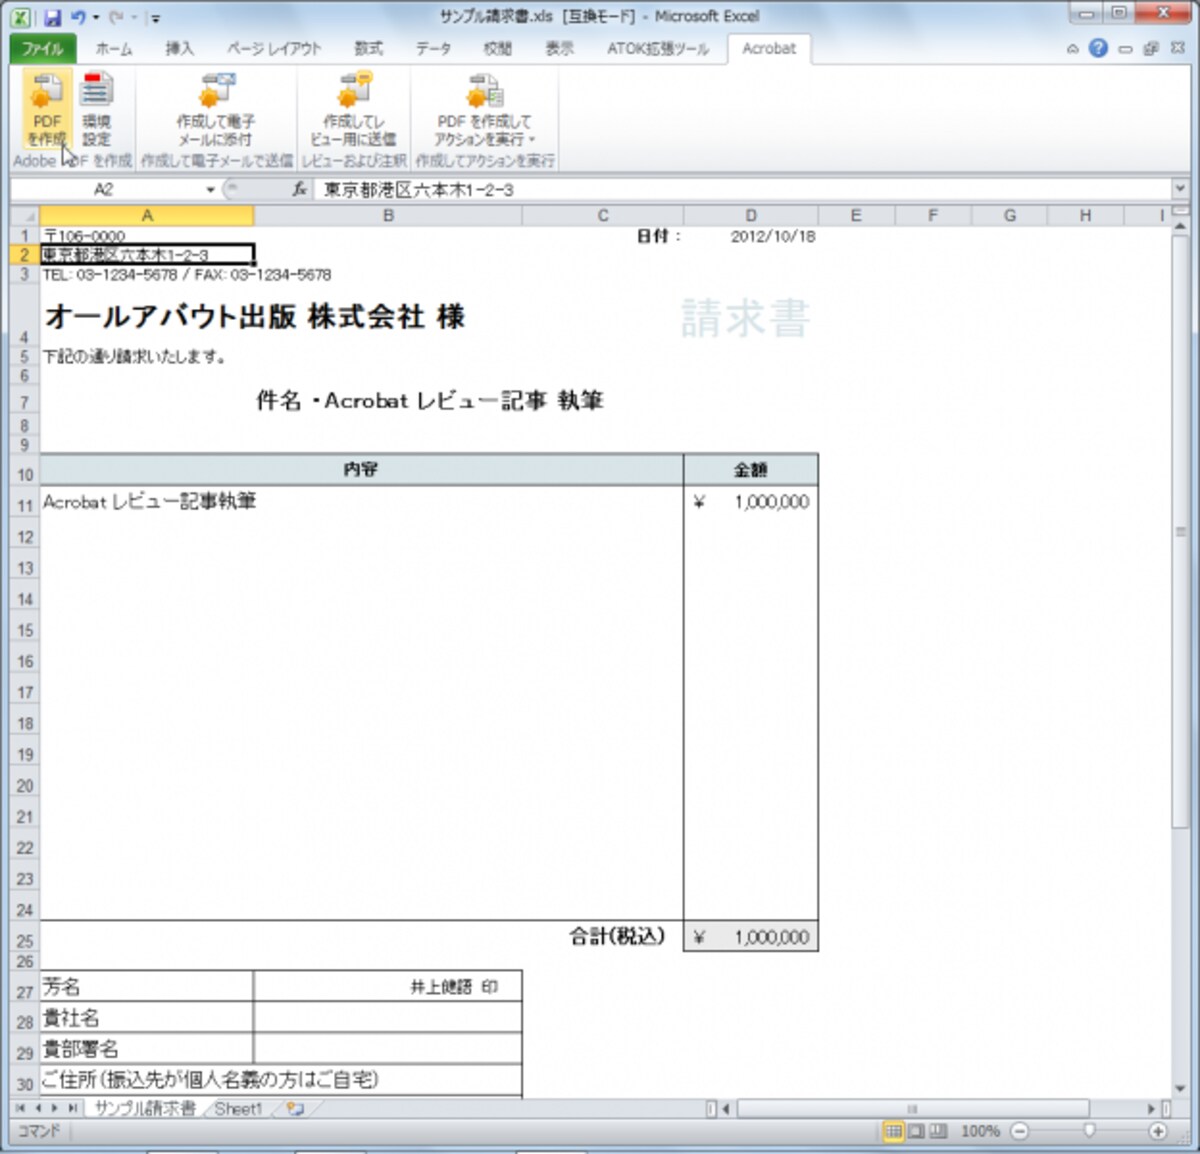Click cell TEL: 03-1234-5678 / FAX row
This screenshot has height=1154, width=1200.
point(186,274)
